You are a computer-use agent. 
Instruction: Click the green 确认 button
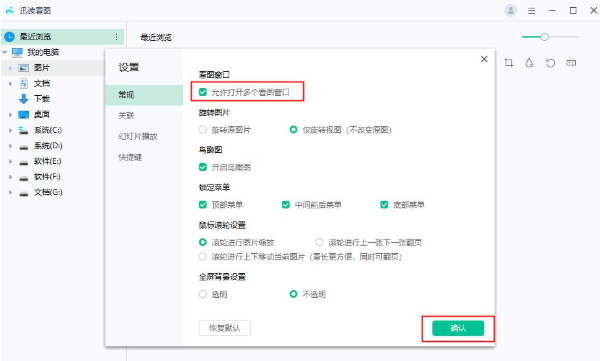pos(458,328)
